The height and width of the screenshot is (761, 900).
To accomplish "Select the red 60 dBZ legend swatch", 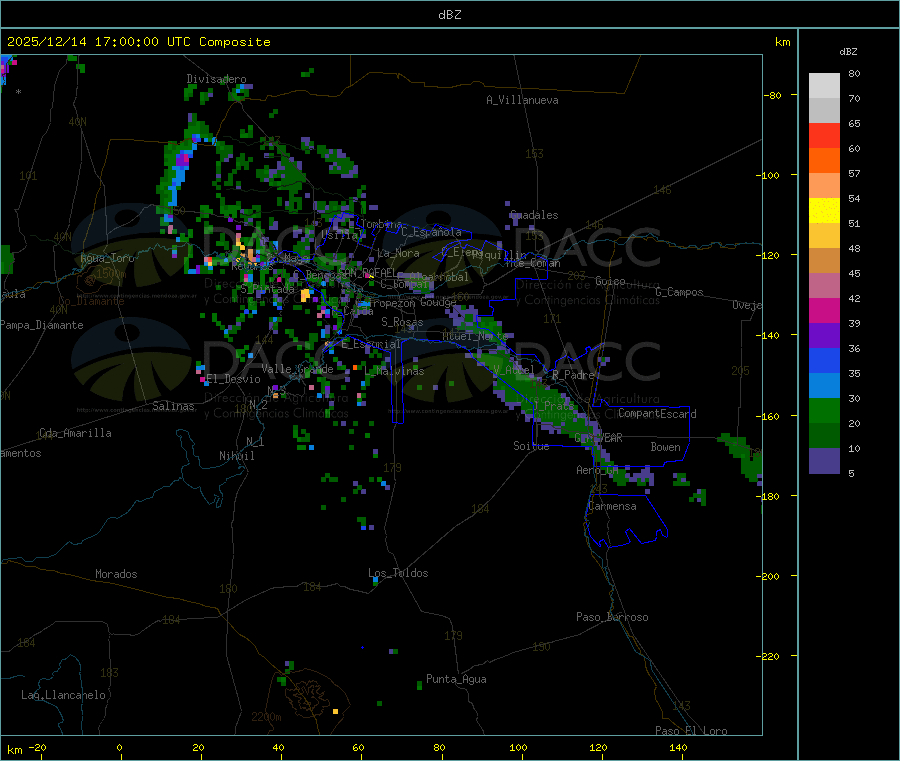I will [824, 135].
